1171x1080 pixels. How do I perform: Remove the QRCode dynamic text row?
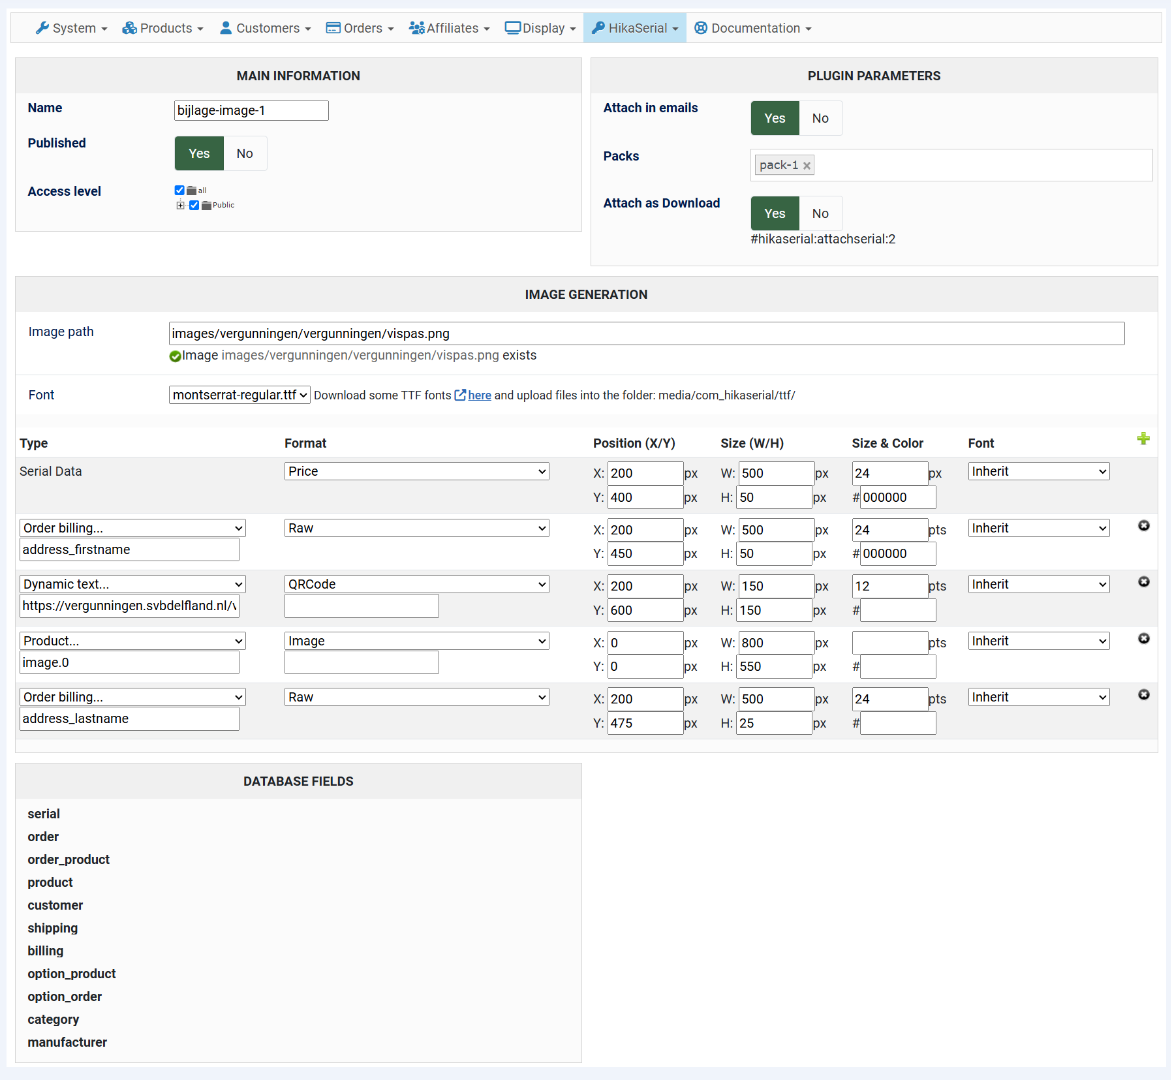coord(1144,582)
